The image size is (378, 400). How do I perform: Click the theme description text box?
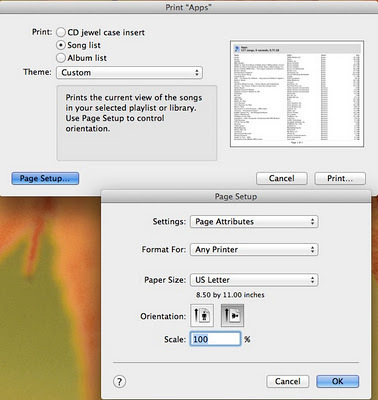coord(137,123)
